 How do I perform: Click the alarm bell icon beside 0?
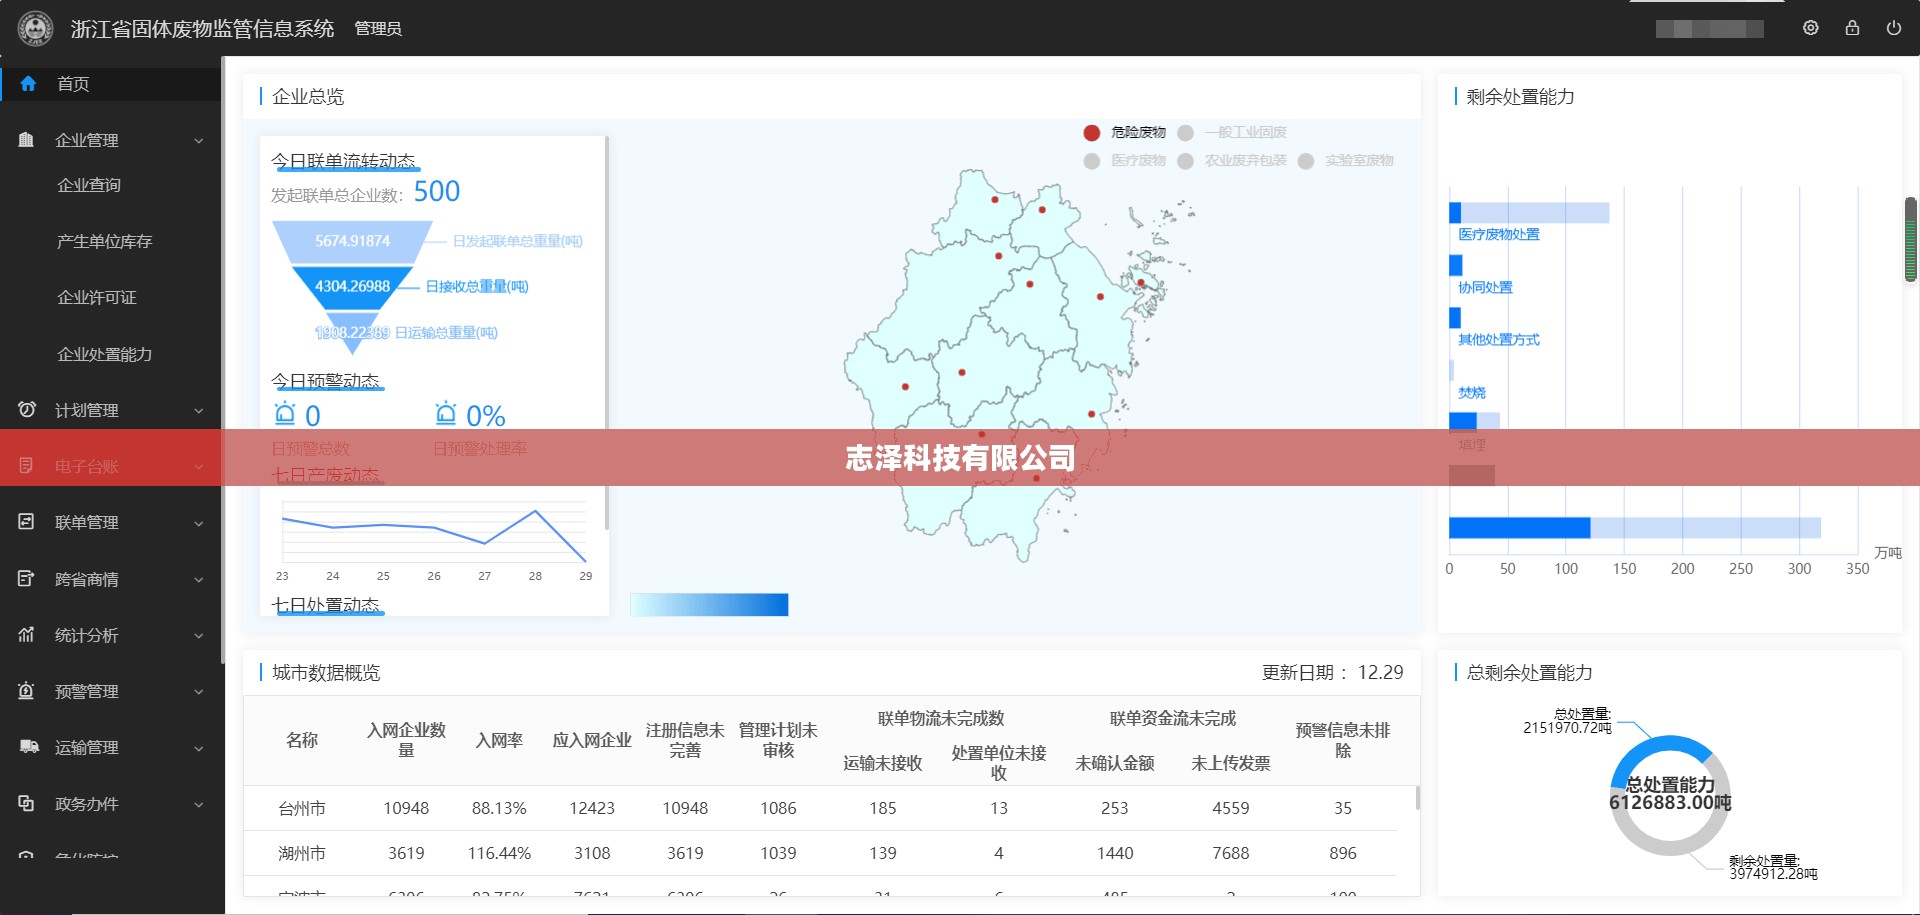[x=285, y=413]
